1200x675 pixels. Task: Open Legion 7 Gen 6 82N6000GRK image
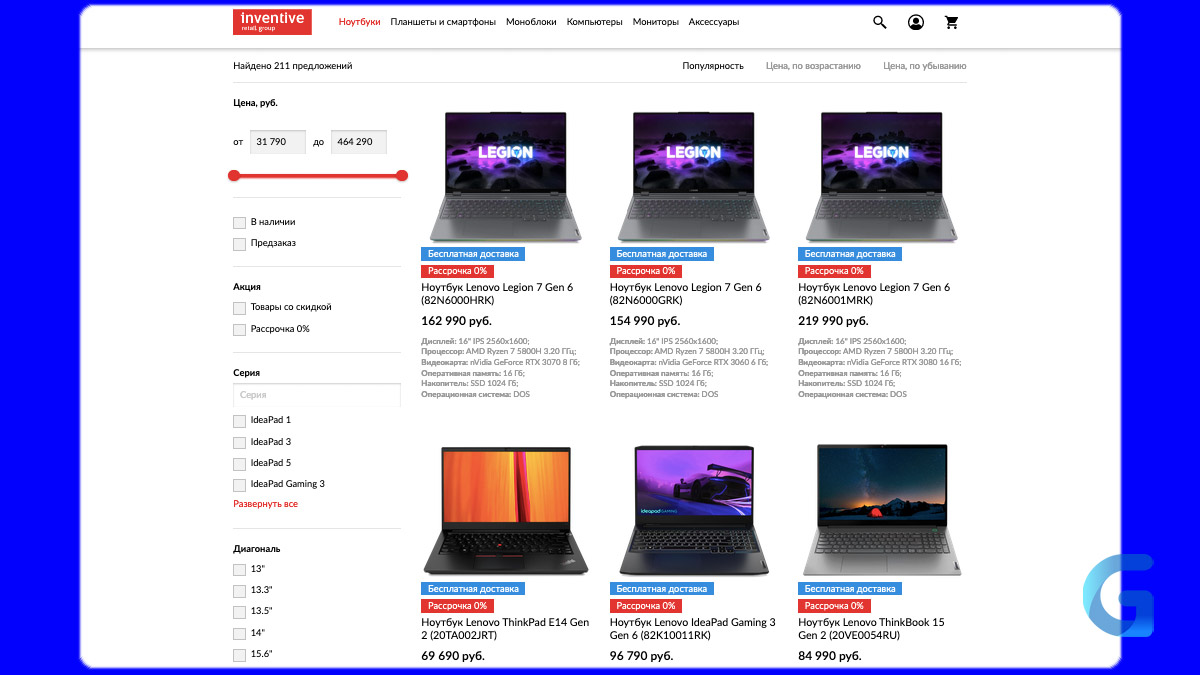[694, 176]
